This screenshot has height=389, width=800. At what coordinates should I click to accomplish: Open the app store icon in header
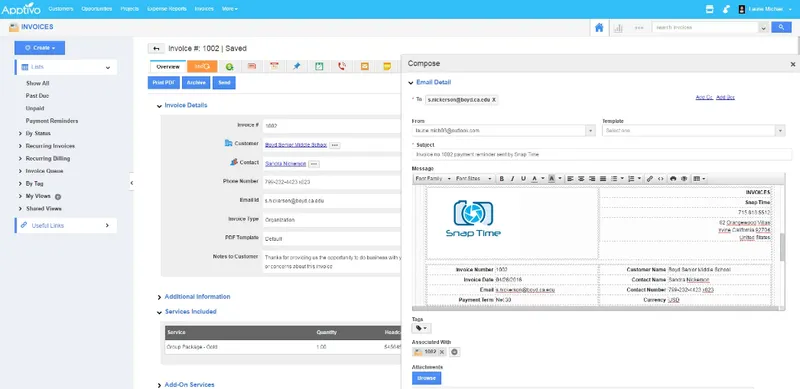point(709,9)
